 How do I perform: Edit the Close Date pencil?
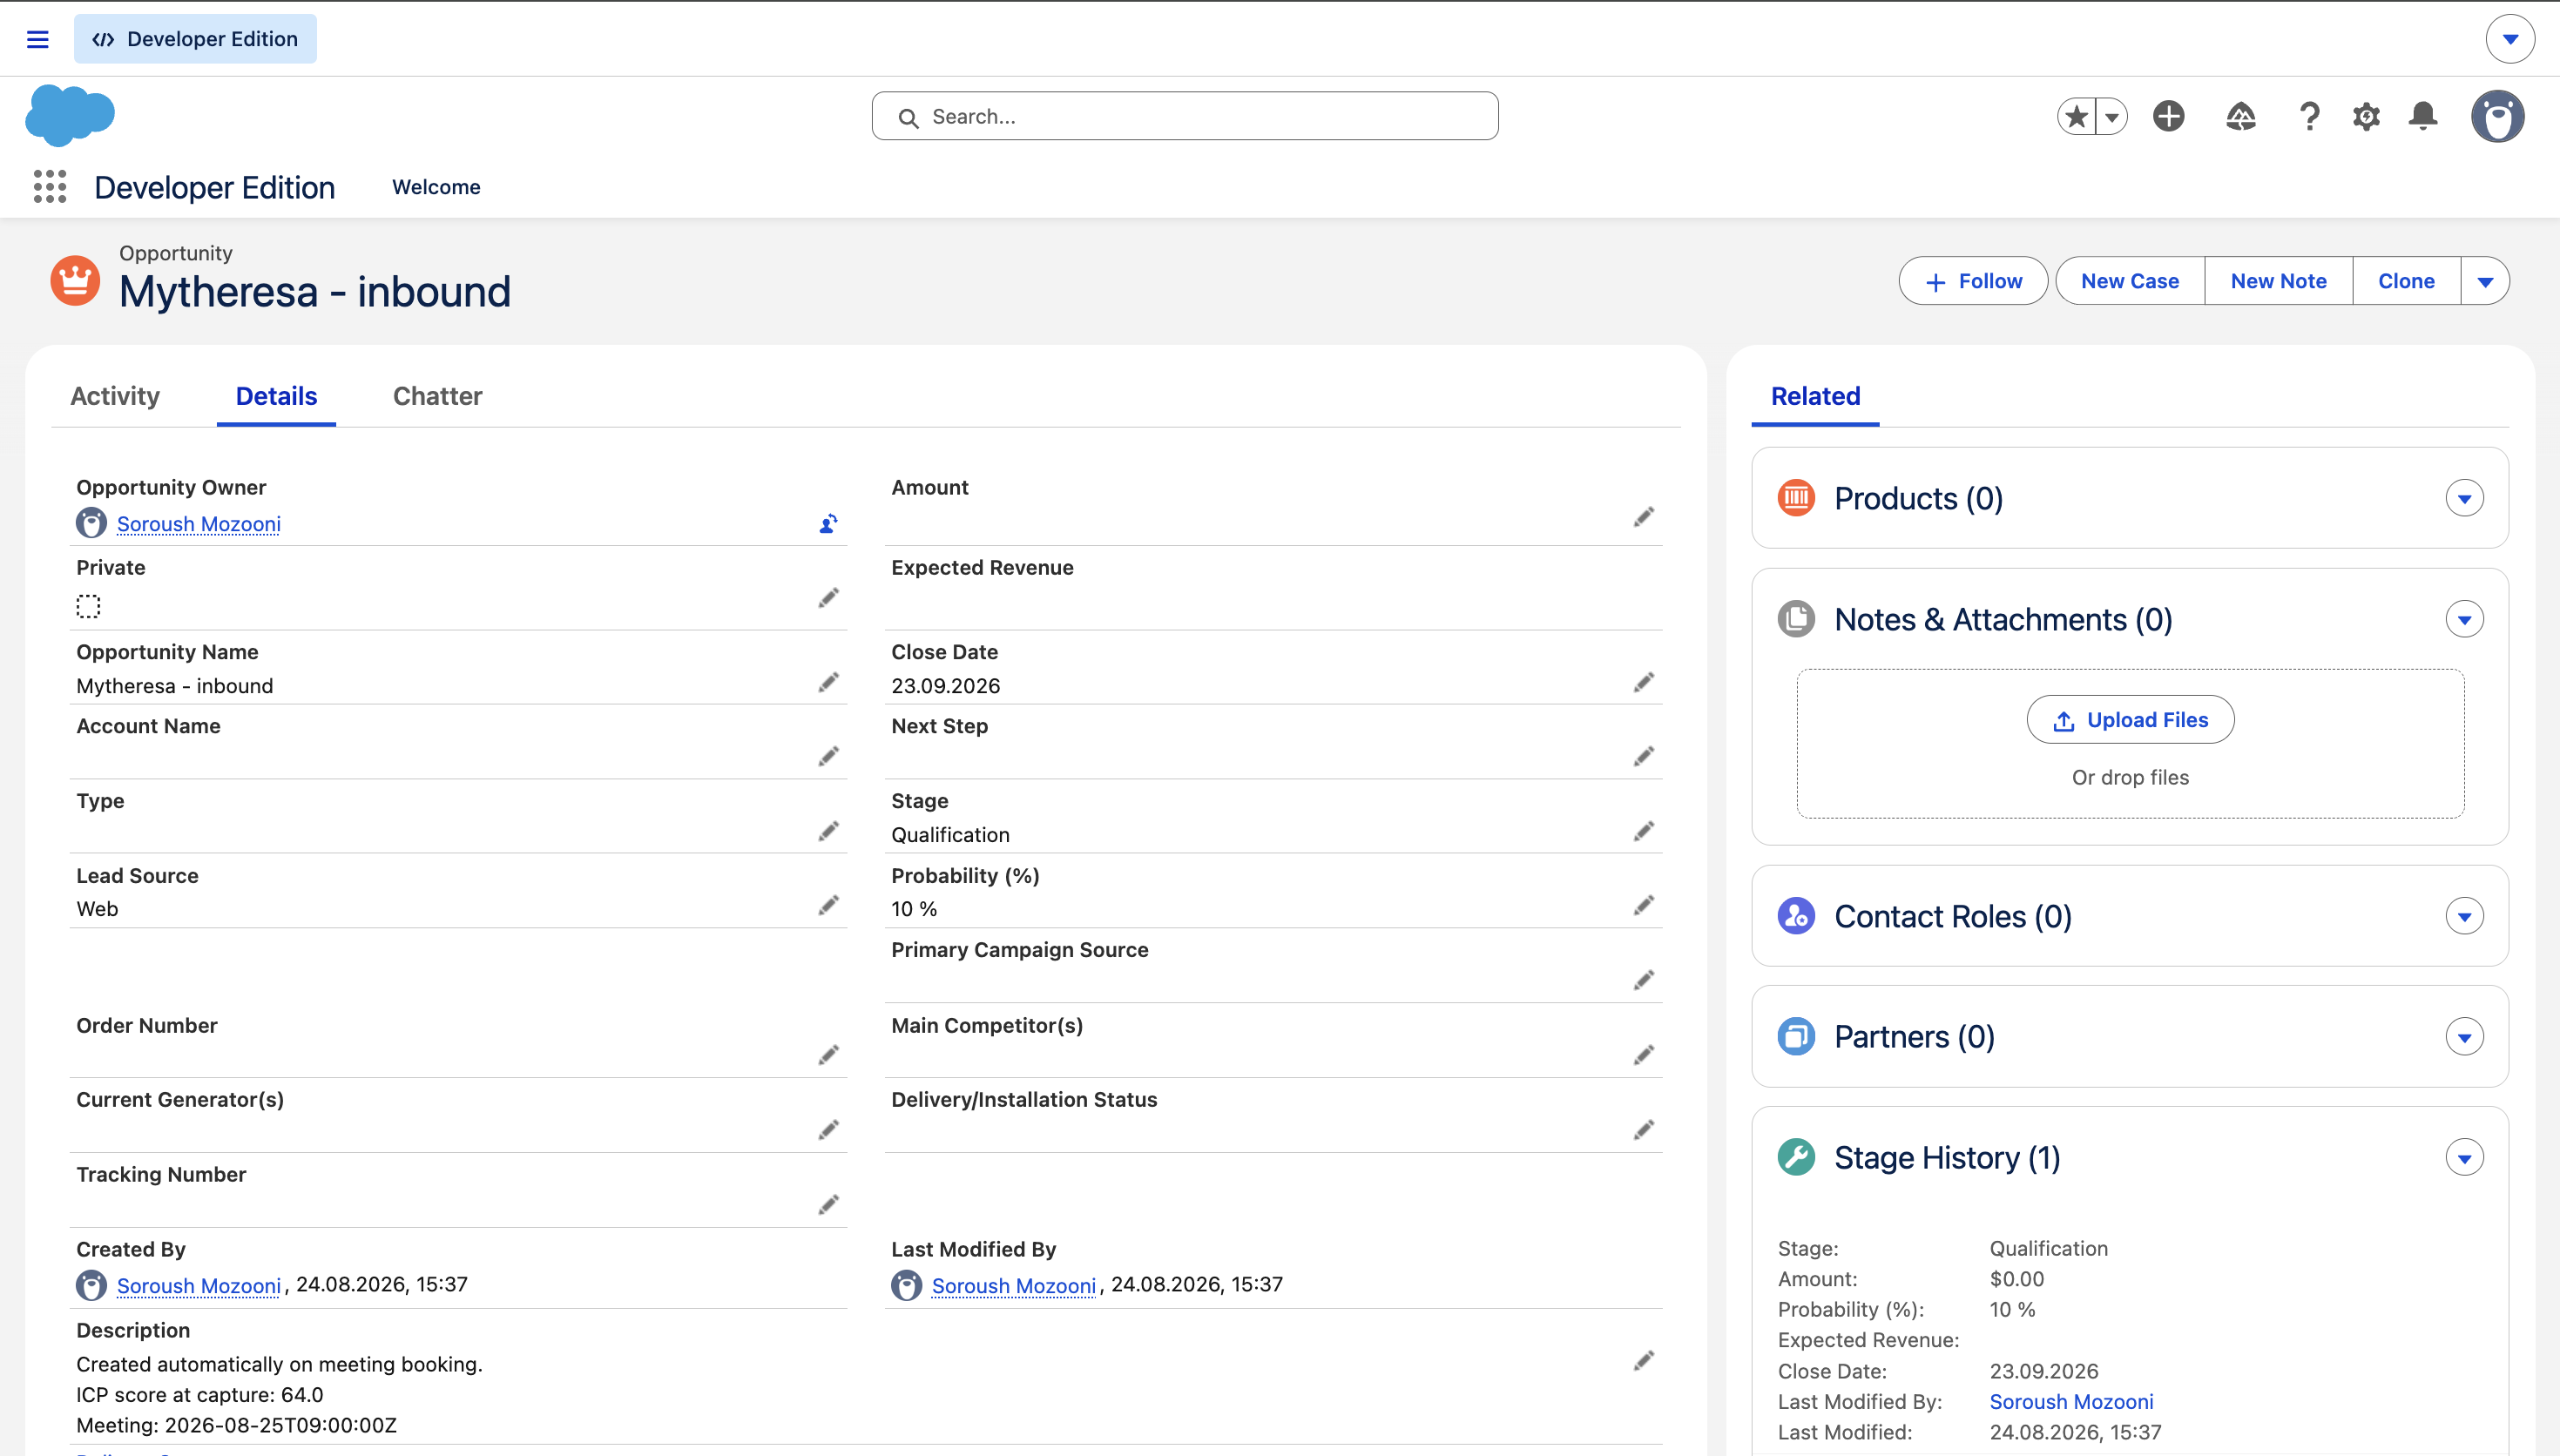click(1644, 682)
